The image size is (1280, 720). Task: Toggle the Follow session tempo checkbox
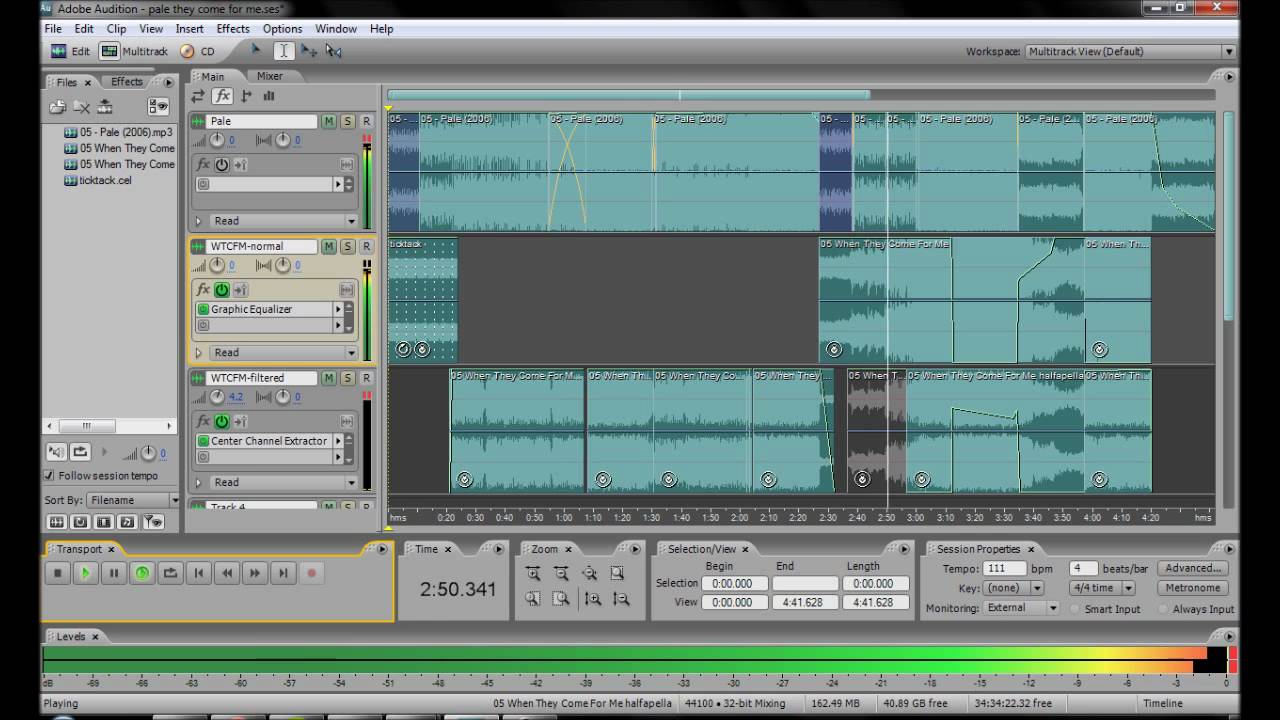point(49,476)
